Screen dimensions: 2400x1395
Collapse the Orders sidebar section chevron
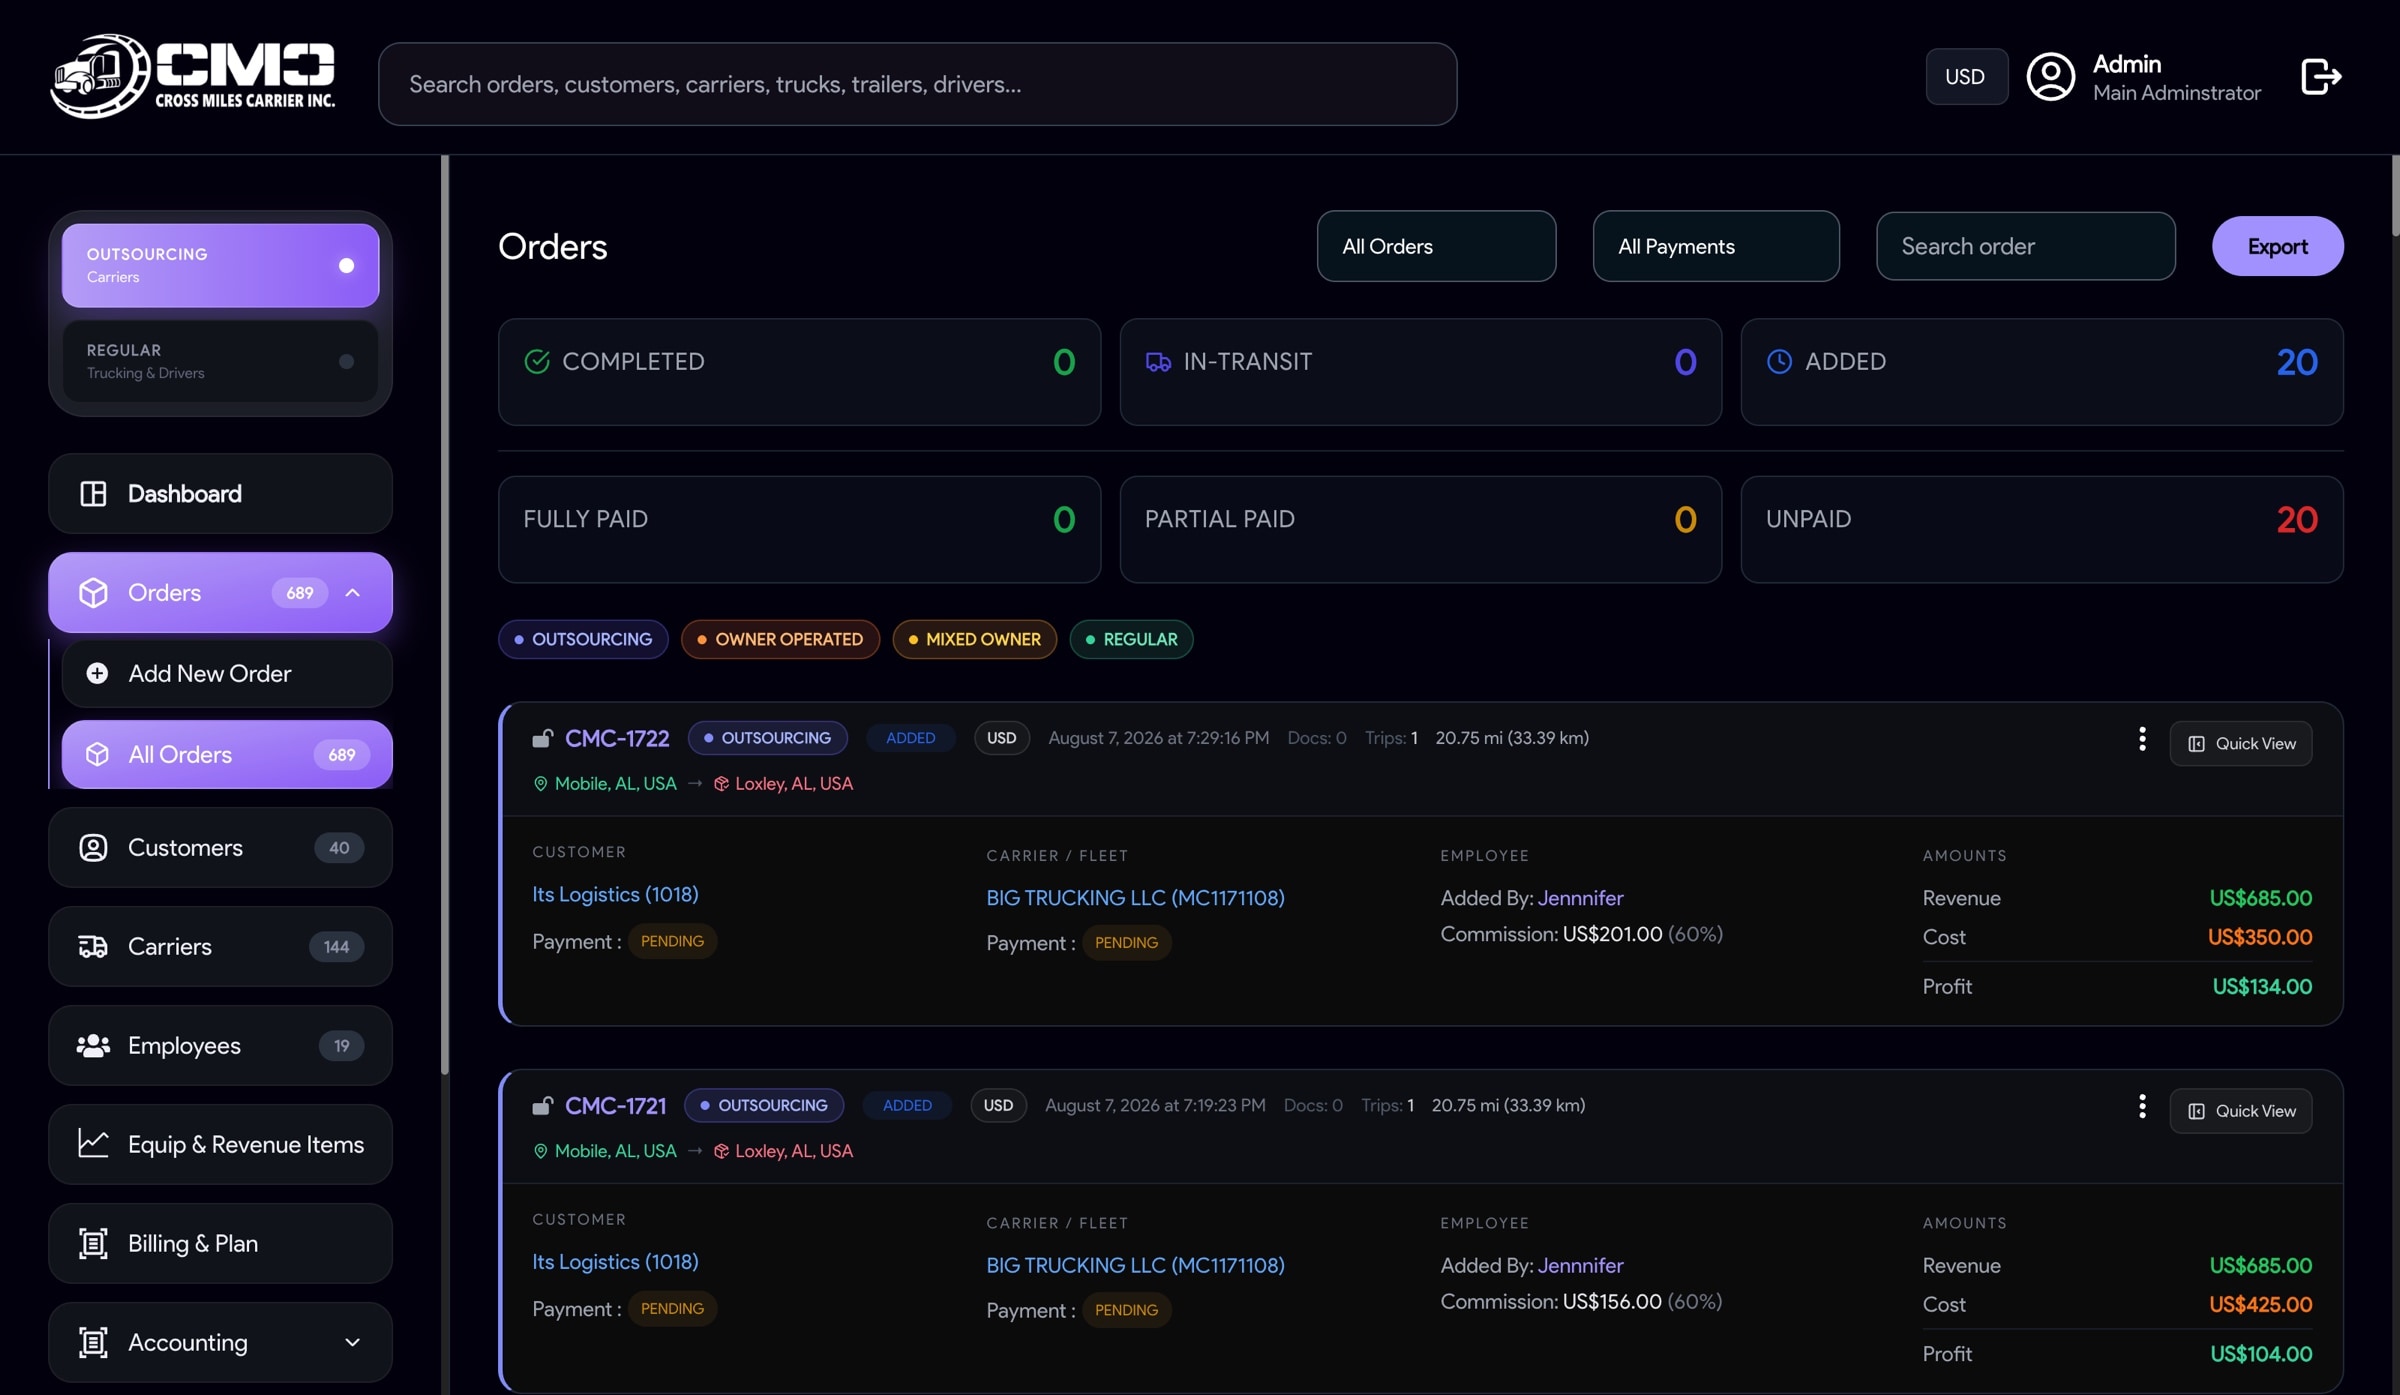coord(352,593)
